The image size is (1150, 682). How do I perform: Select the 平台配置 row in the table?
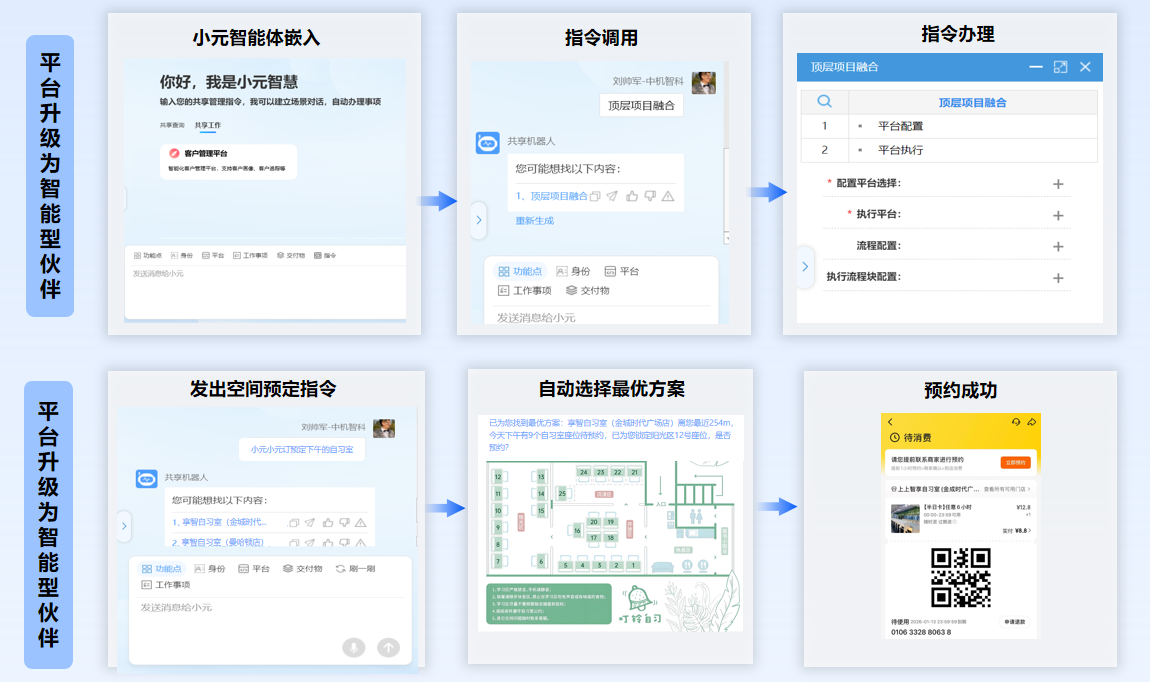point(900,126)
